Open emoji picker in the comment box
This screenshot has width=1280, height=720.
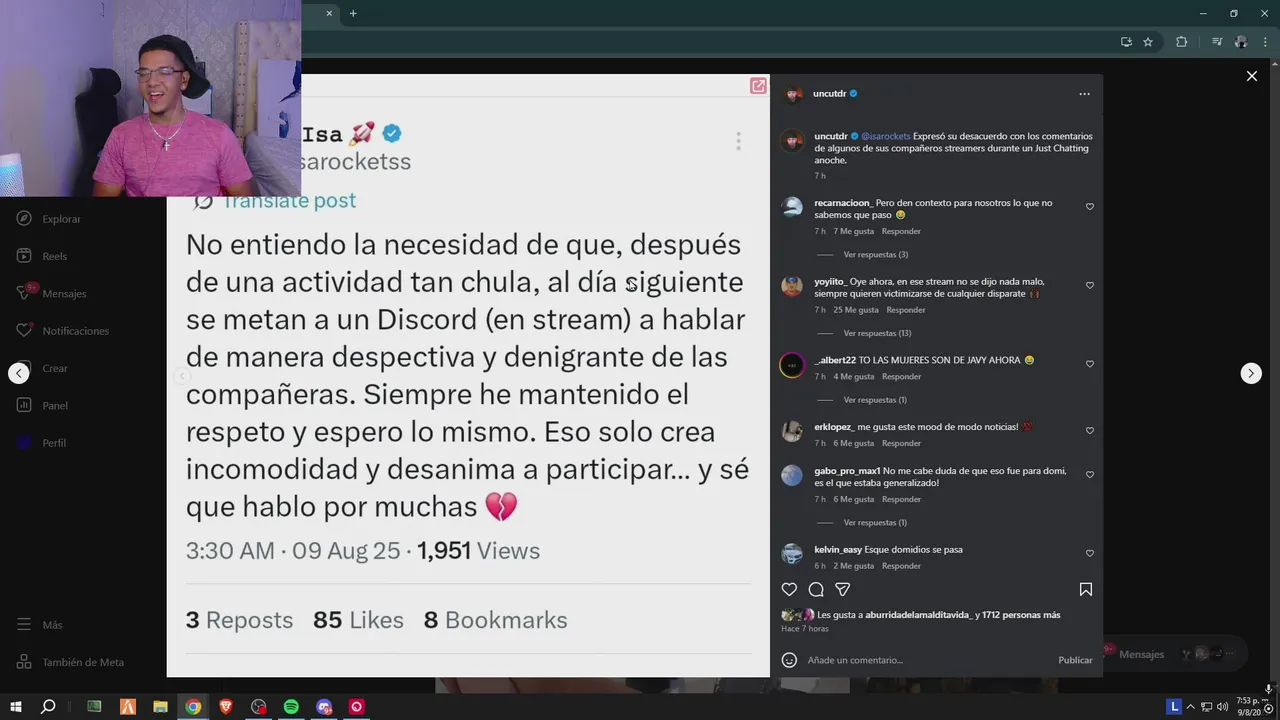click(789, 660)
